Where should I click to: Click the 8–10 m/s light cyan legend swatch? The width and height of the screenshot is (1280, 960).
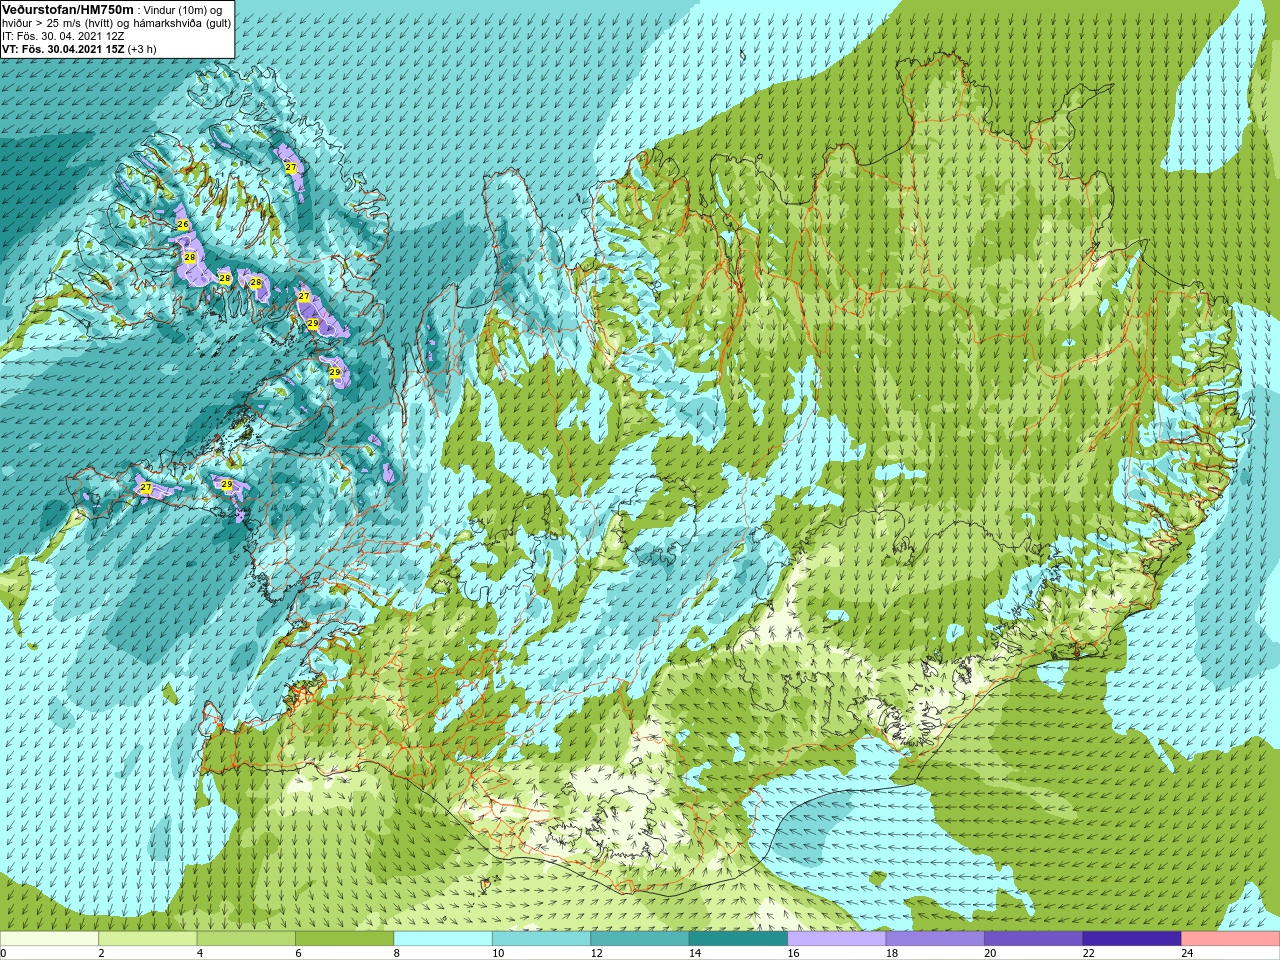click(x=443, y=939)
